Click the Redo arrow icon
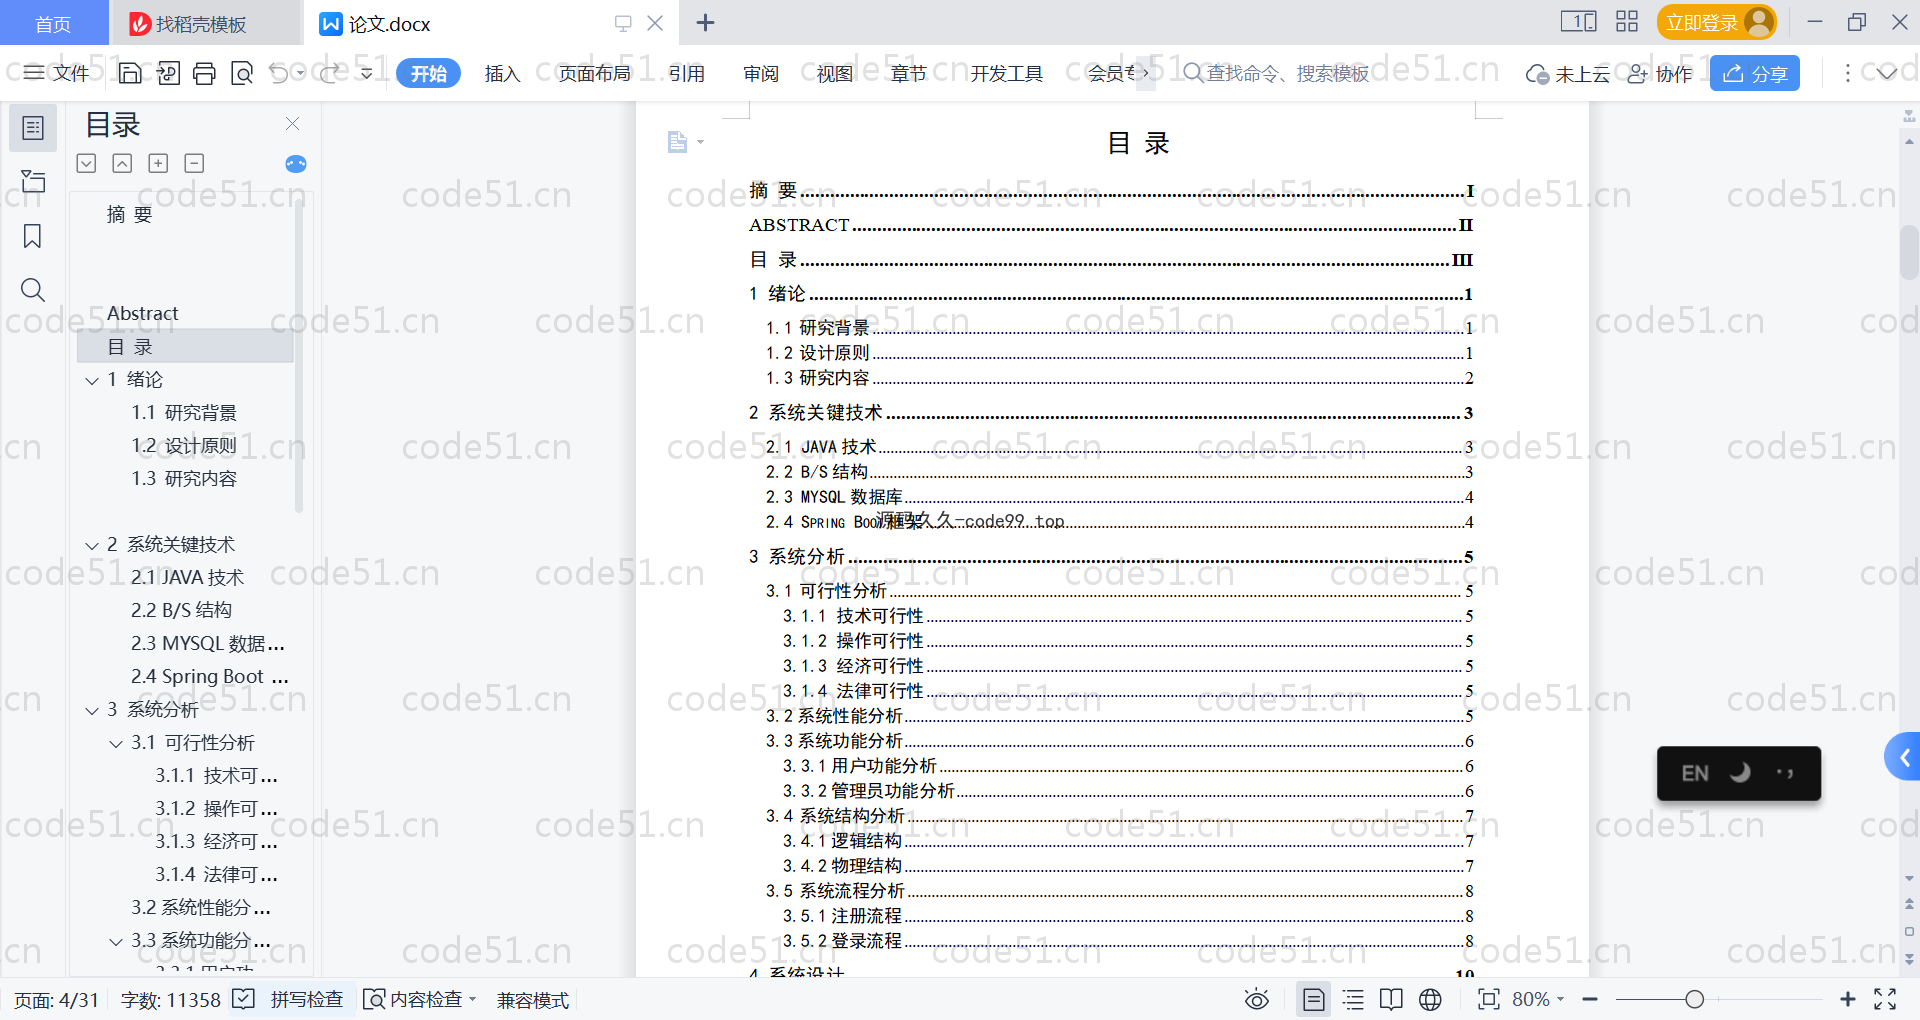The height and width of the screenshot is (1020, 1920). [330, 73]
